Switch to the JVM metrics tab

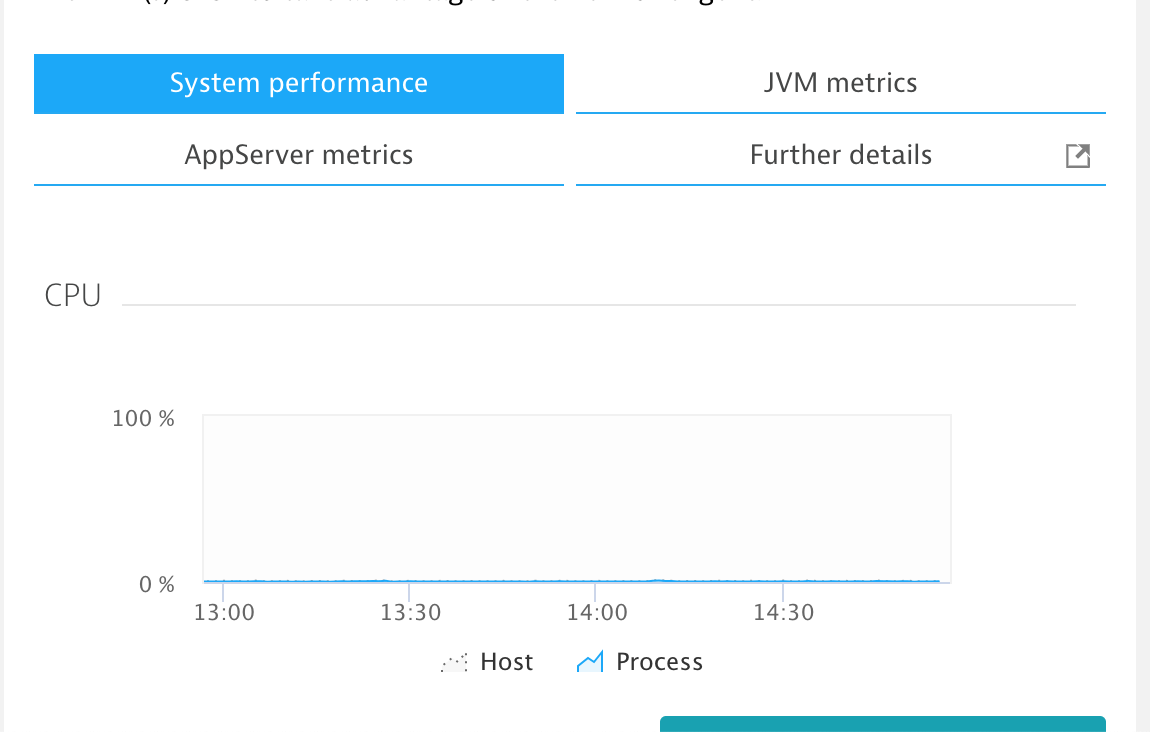(x=840, y=83)
